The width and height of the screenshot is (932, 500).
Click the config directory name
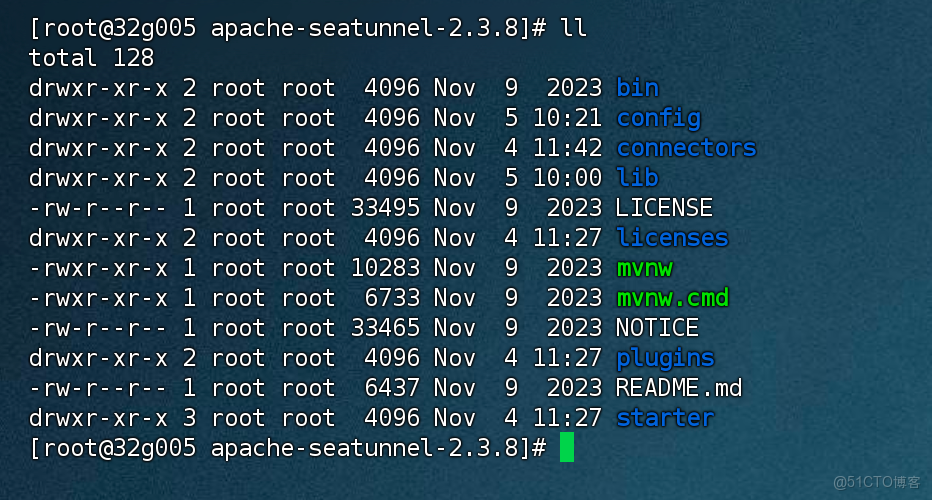click(x=658, y=118)
